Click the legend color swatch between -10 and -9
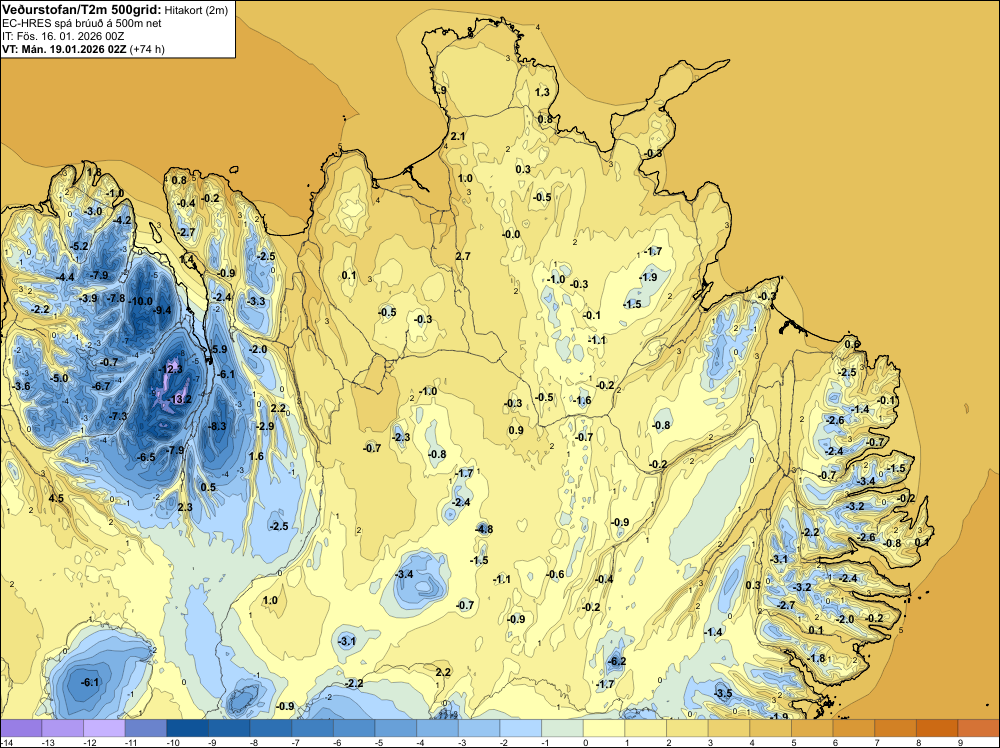The image size is (1000, 748). tap(188, 728)
